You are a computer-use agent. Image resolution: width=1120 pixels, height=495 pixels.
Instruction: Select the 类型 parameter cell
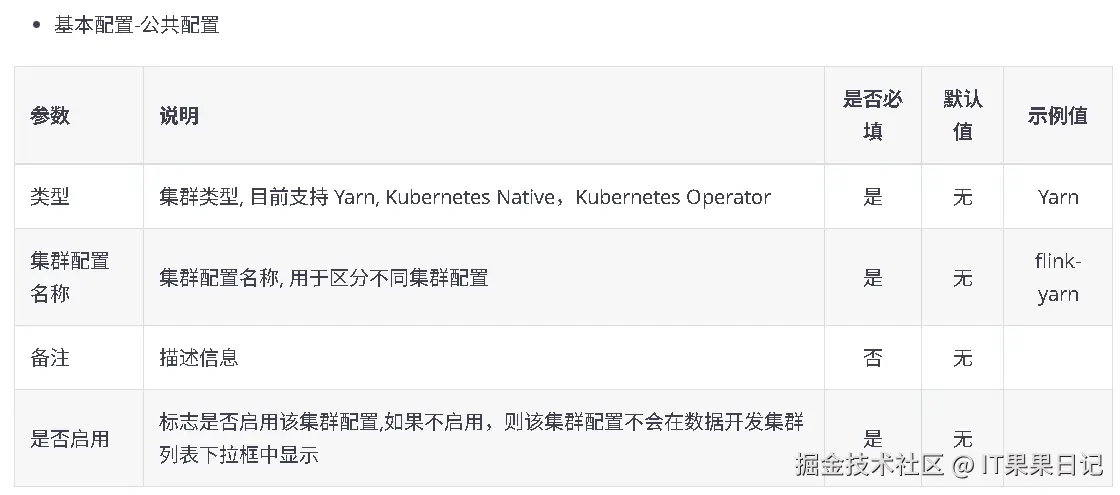point(50,197)
